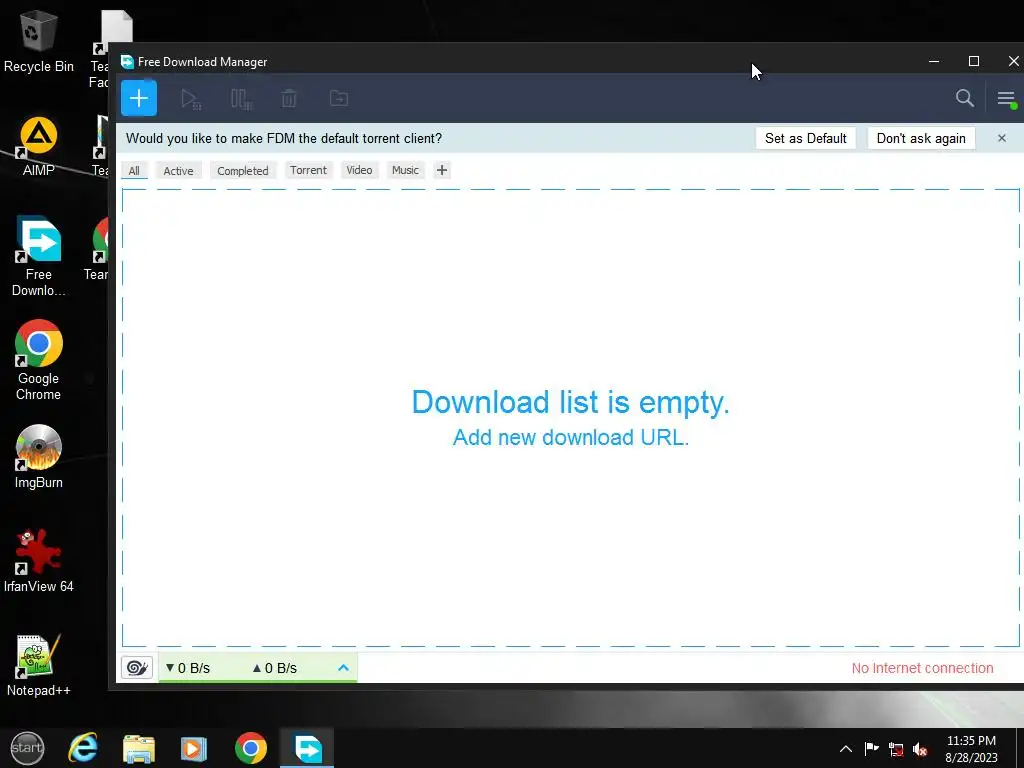Launch Chrome from the taskbar
This screenshot has height=768, width=1024.
251,748
